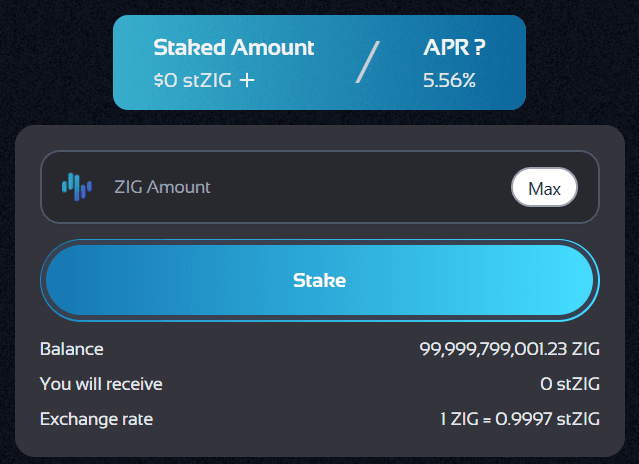Image resolution: width=639 pixels, height=464 pixels.
Task: Click the Staked Amount heading
Action: [233, 48]
